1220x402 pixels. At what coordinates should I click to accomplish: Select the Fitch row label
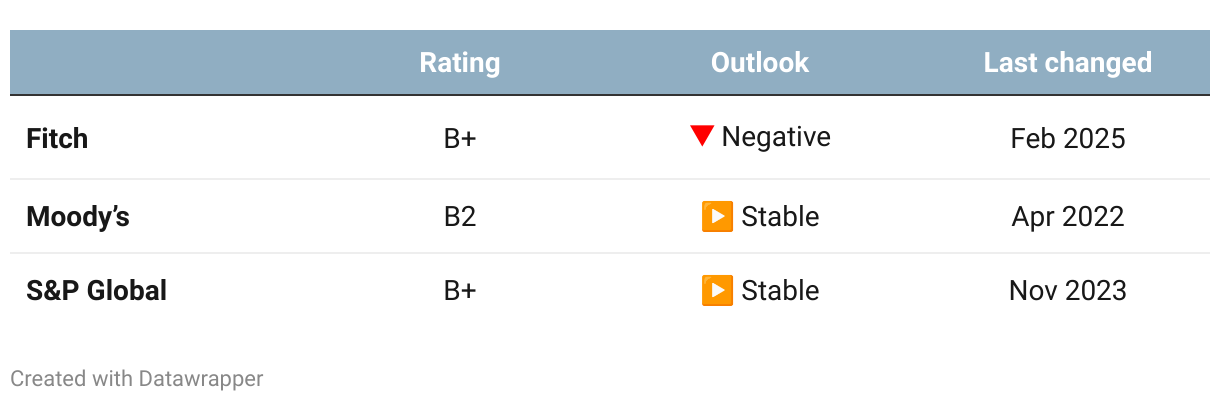[57, 138]
